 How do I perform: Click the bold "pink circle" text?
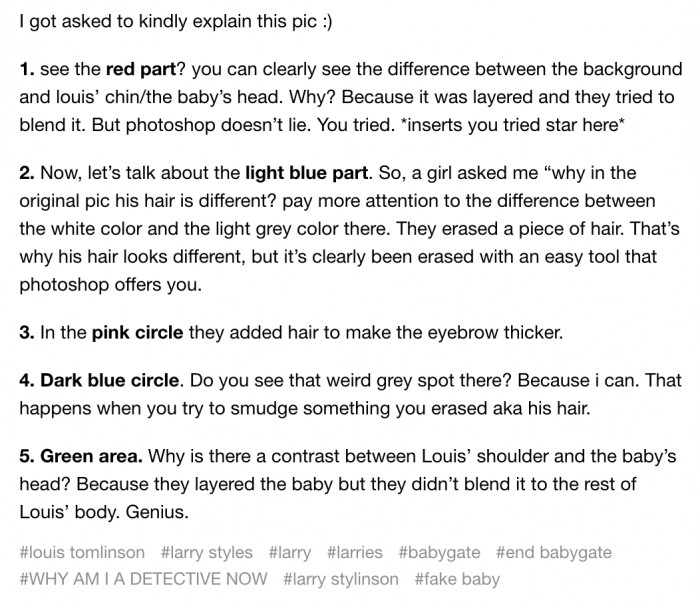pyautogui.click(x=138, y=332)
